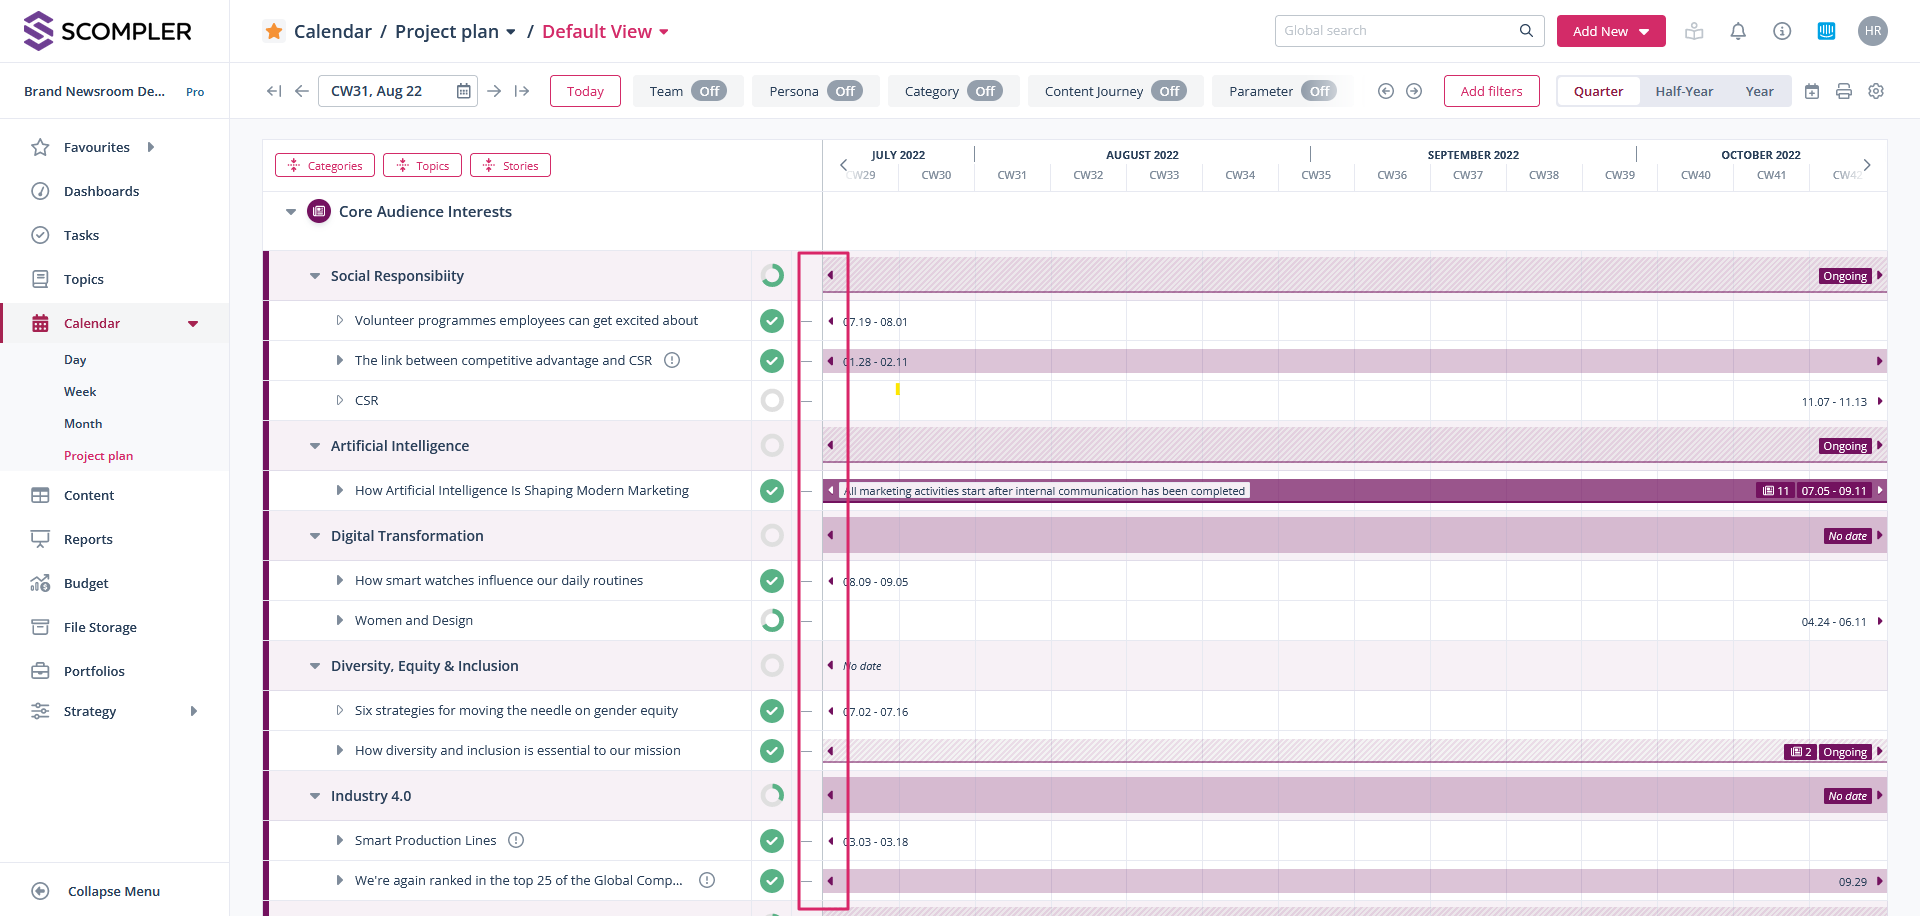Viewport: 1920px width, 916px height.
Task: Click into the Global search field
Action: pos(1398,31)
